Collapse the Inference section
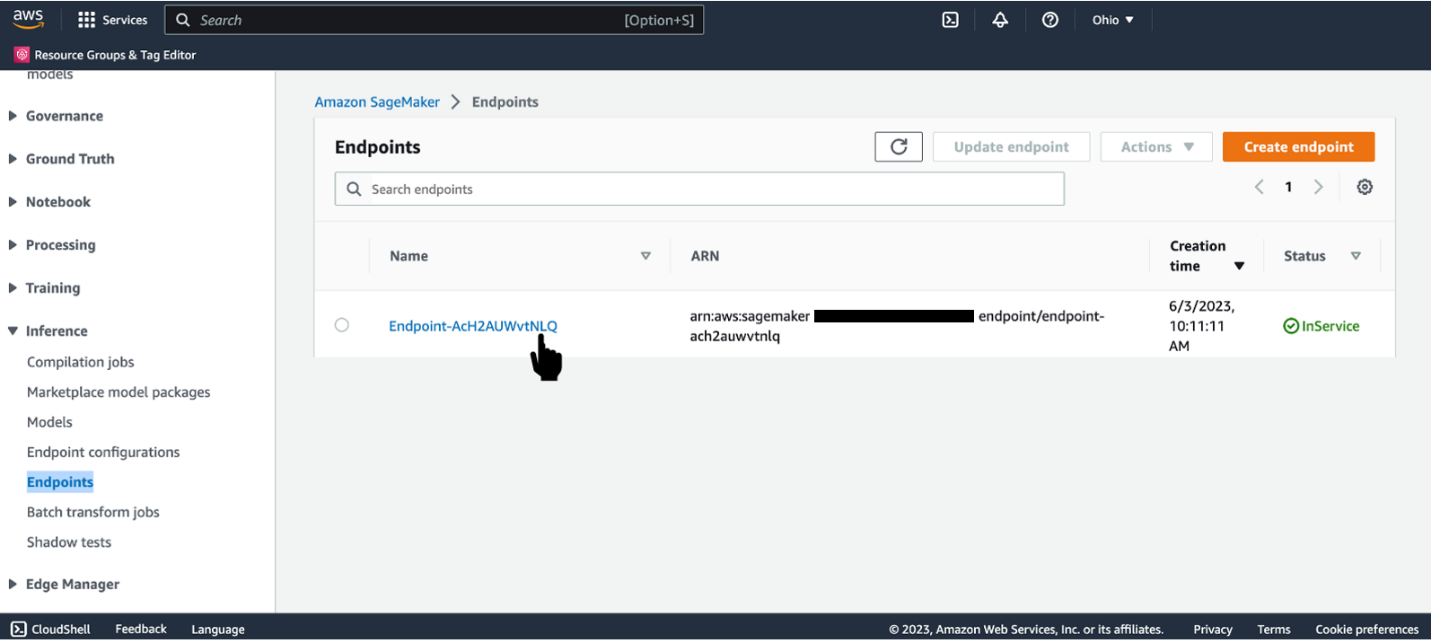The image size is (1431, 643). [x=13, y=331]
